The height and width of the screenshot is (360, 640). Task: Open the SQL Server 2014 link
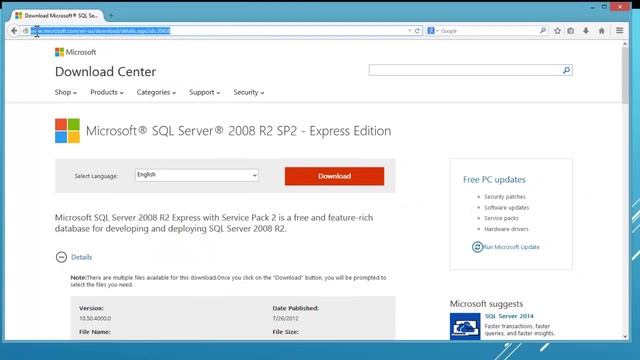[509, 316]
